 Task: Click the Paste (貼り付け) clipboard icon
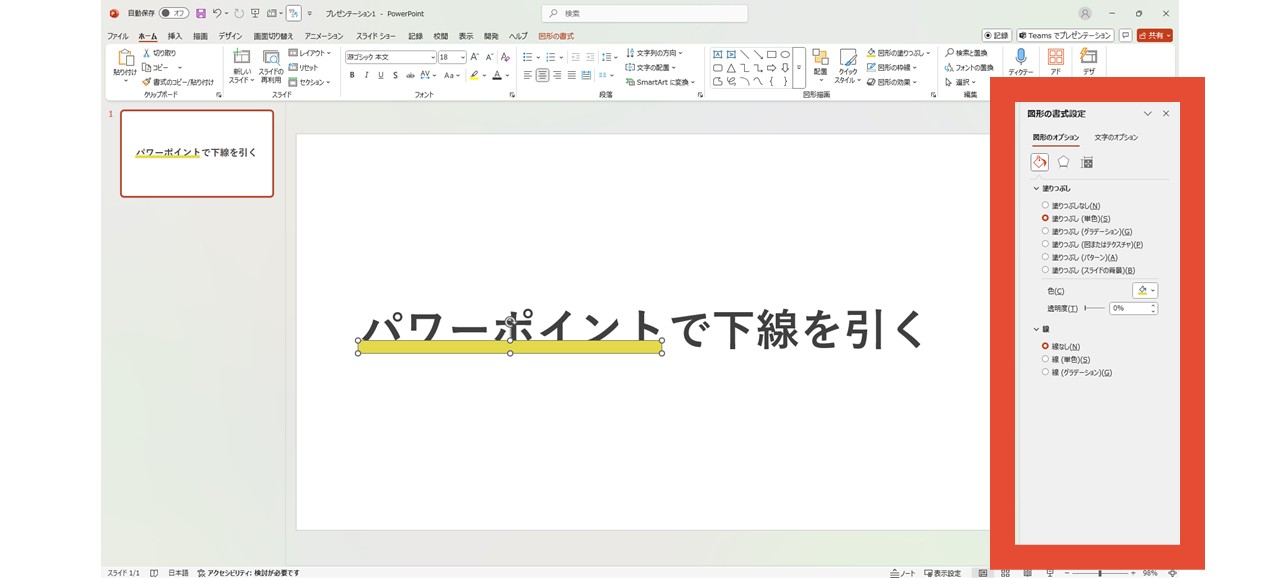click(x=125, y=58)
